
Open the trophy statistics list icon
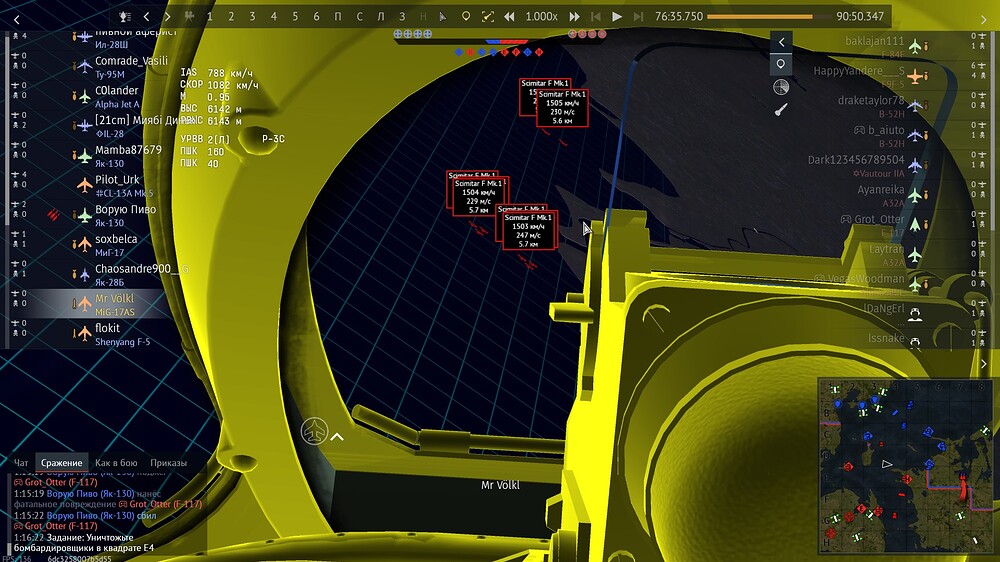[125, 17]
